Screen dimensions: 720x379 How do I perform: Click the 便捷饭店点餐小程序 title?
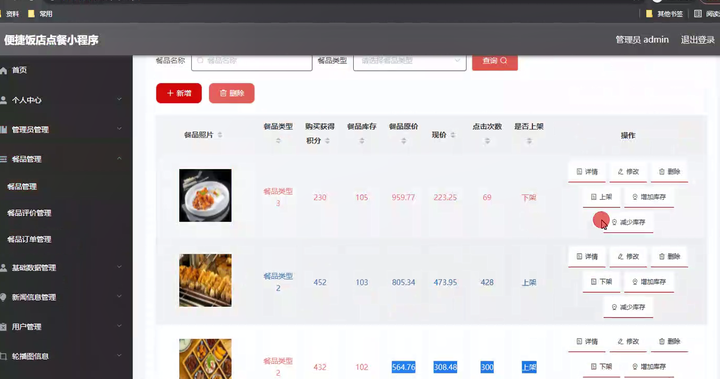(x=51, y=40)
